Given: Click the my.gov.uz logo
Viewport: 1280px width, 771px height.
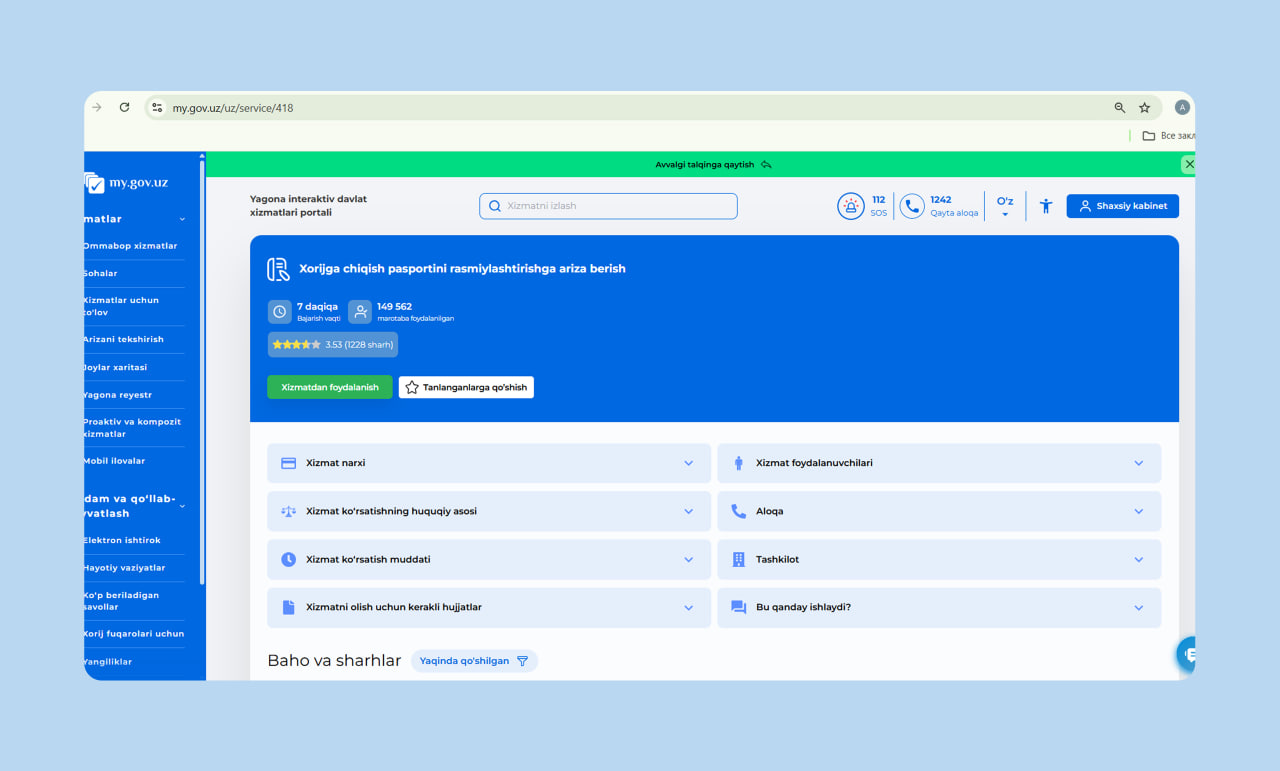Looking at the screenshot, I should 127,183.
